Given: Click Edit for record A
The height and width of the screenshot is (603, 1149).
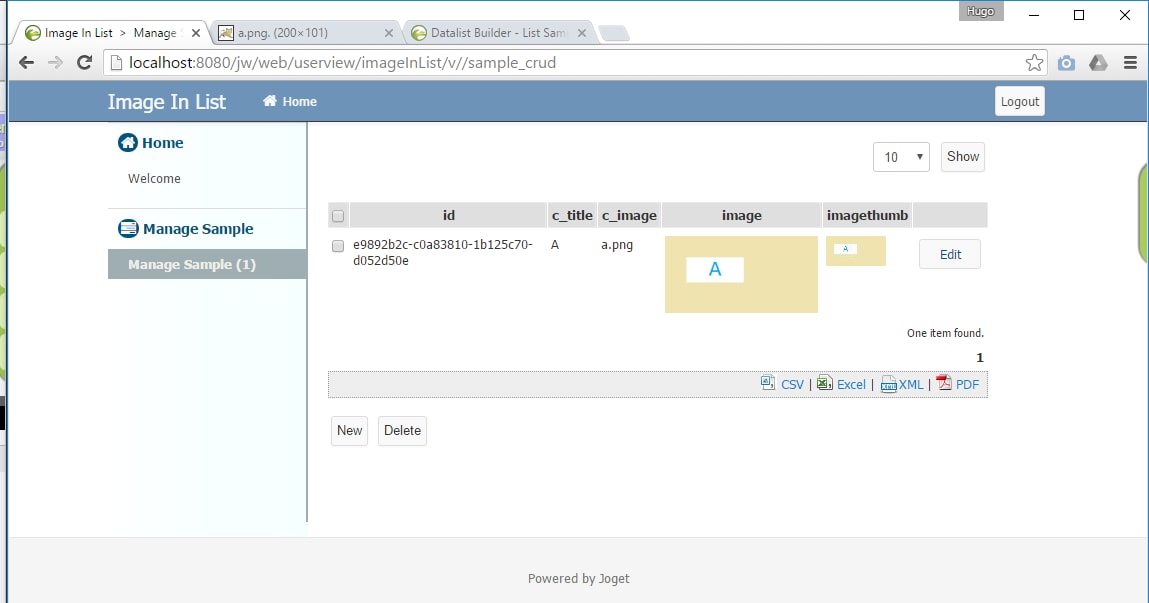Looking at the screenshot, I should pyautogui.click(x=950, y=254).
